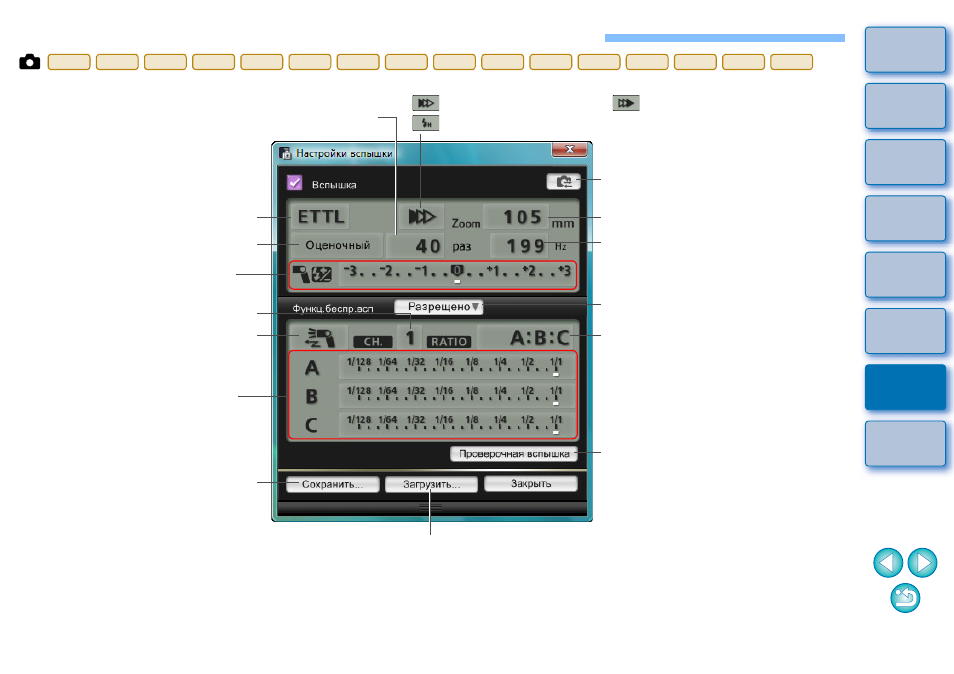The height and width of the screenshot is (674, 954).
Task: Toggle the Вспышка checkbox
Action: tap(294, 182)
